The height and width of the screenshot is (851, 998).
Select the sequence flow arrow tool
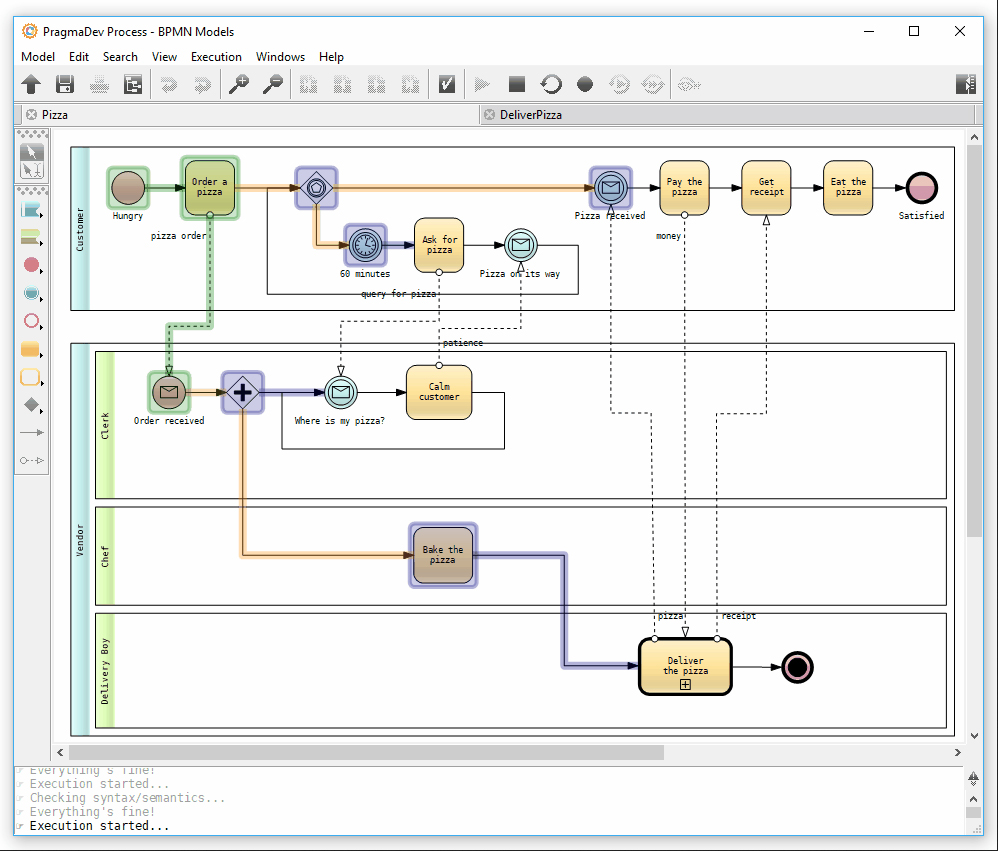[32, 433]
